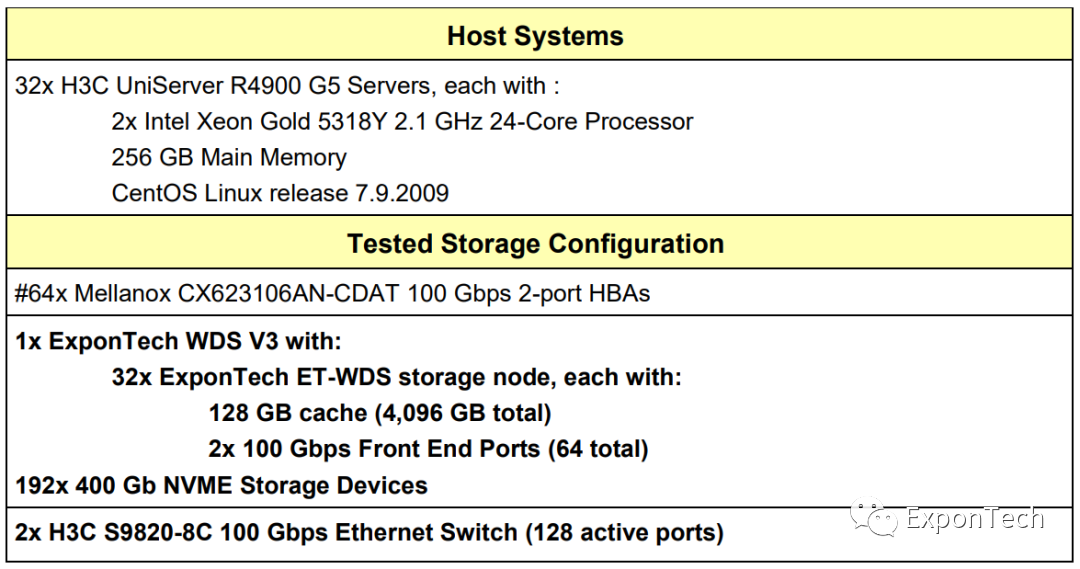Image resolution: width=1080 pixels, height=569 pixels.
Task: Select the 192x 400 Gb NVME Storage Devices line
Action: click(x=221, y=486)
